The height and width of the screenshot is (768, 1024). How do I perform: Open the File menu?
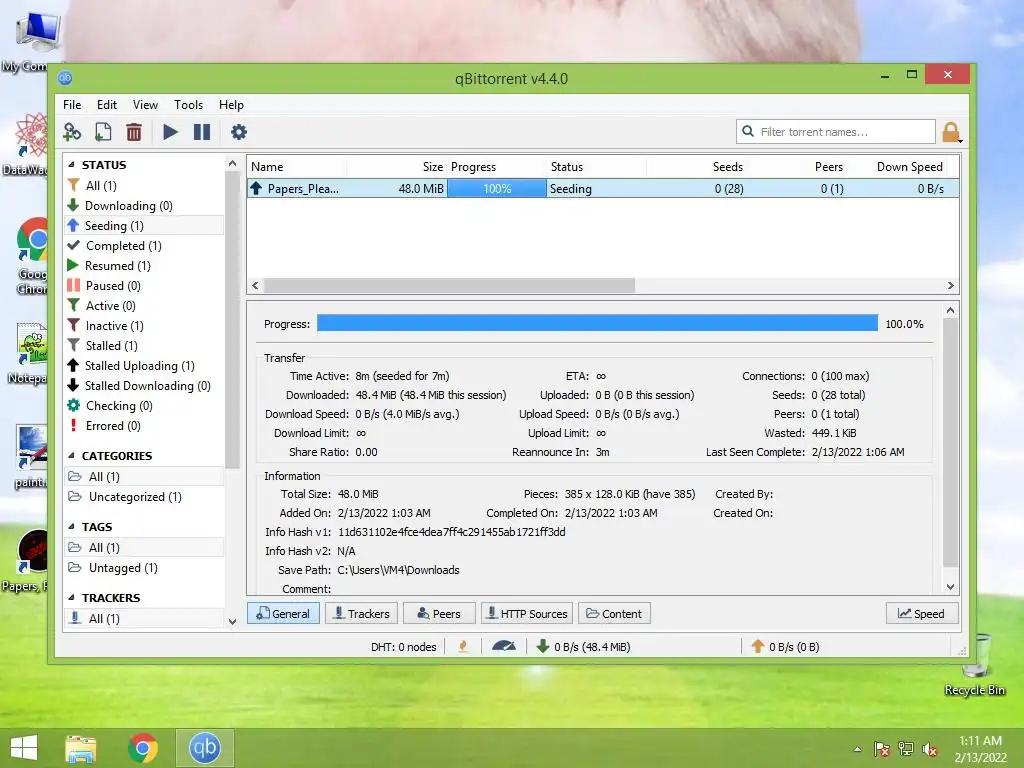72,104
